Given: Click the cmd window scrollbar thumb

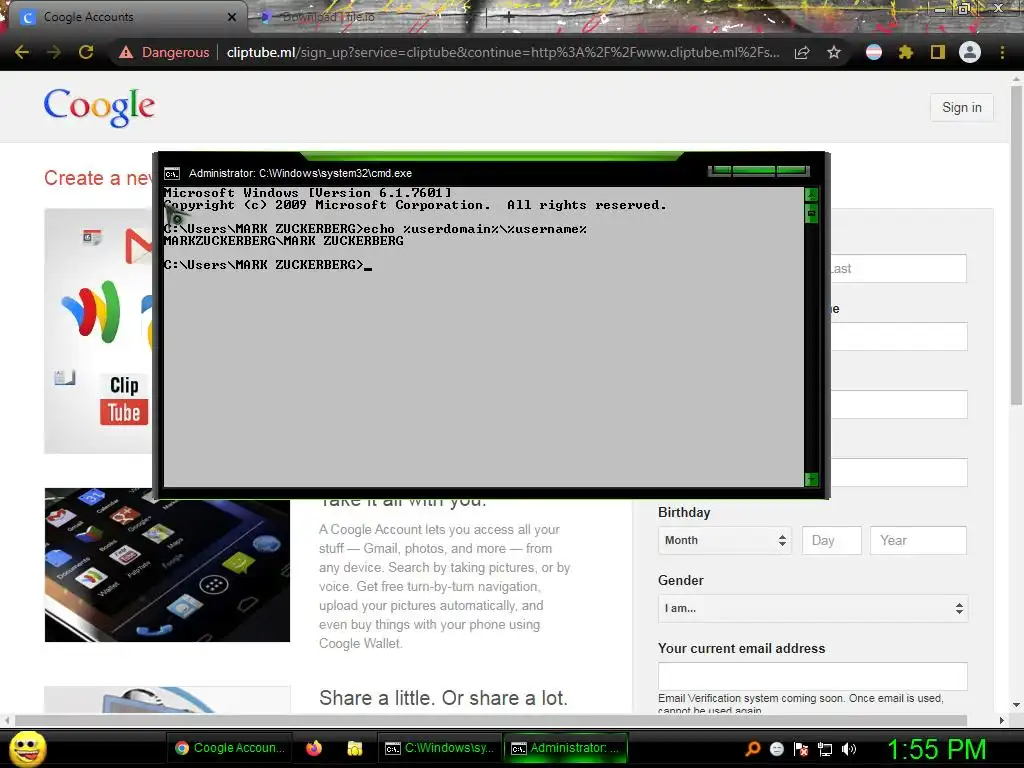Looking at the screenshot, I should (811, 214).
